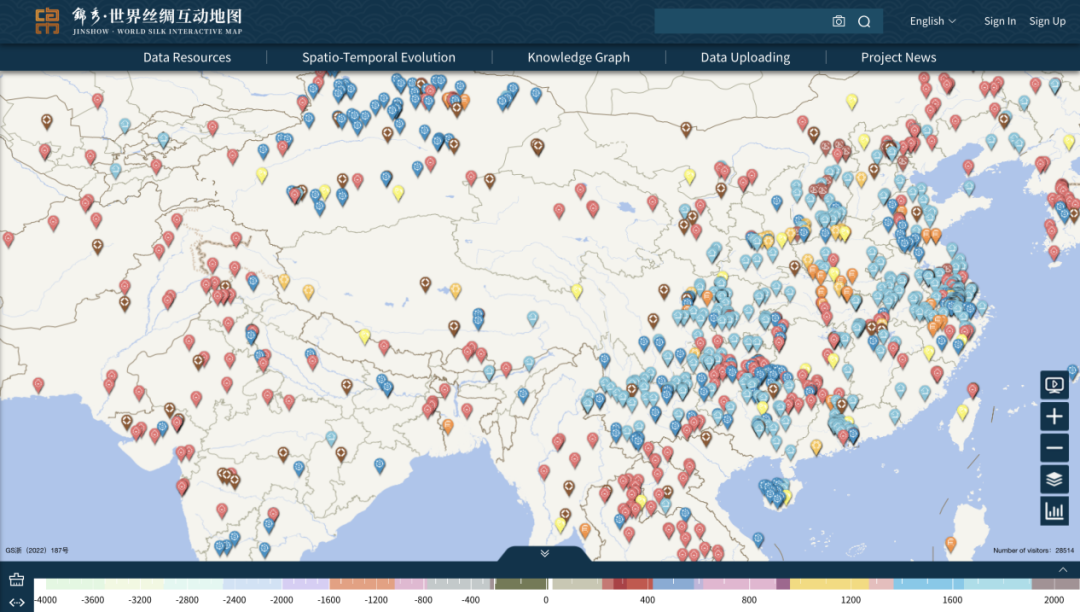Open Spatio-Temporal Evolution menu
1080x612 pixels.
(x=379, y=58)
